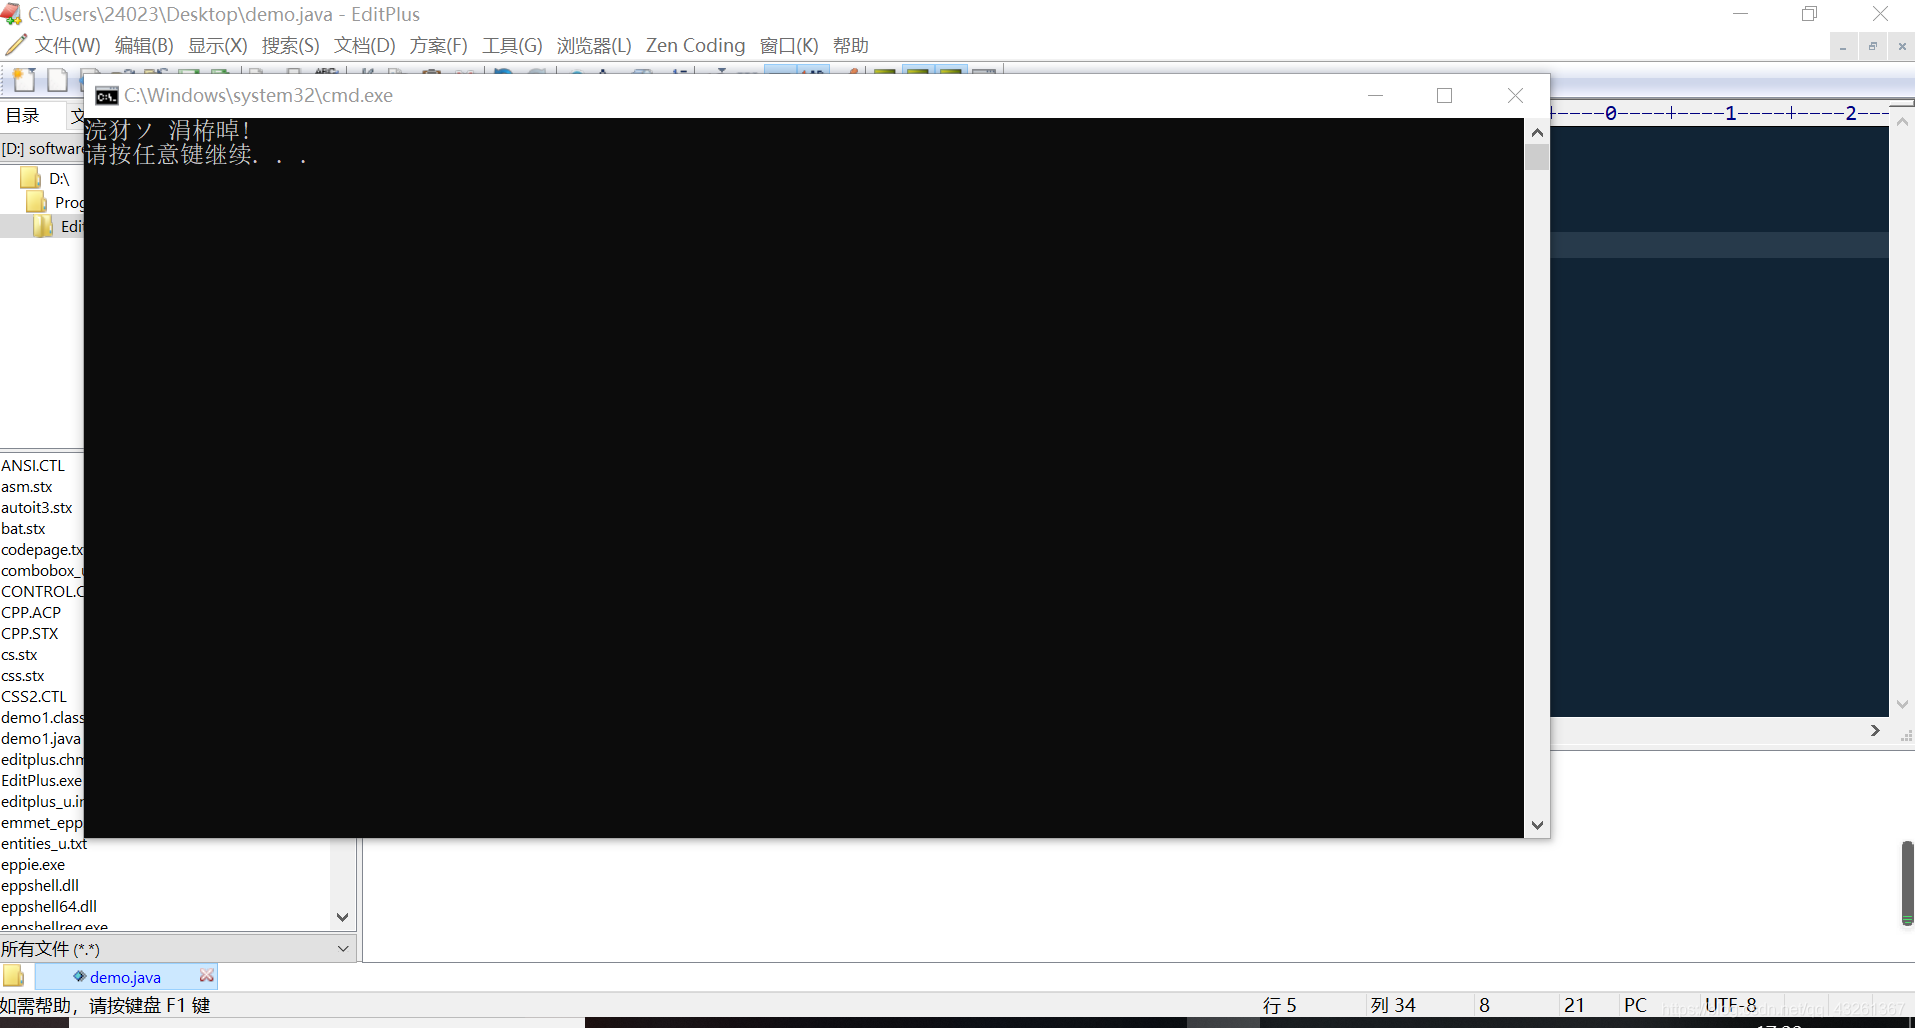
Task: Expand the 所有文件 (*.*) file filter dropdown
Action: [x=177, y=948]
